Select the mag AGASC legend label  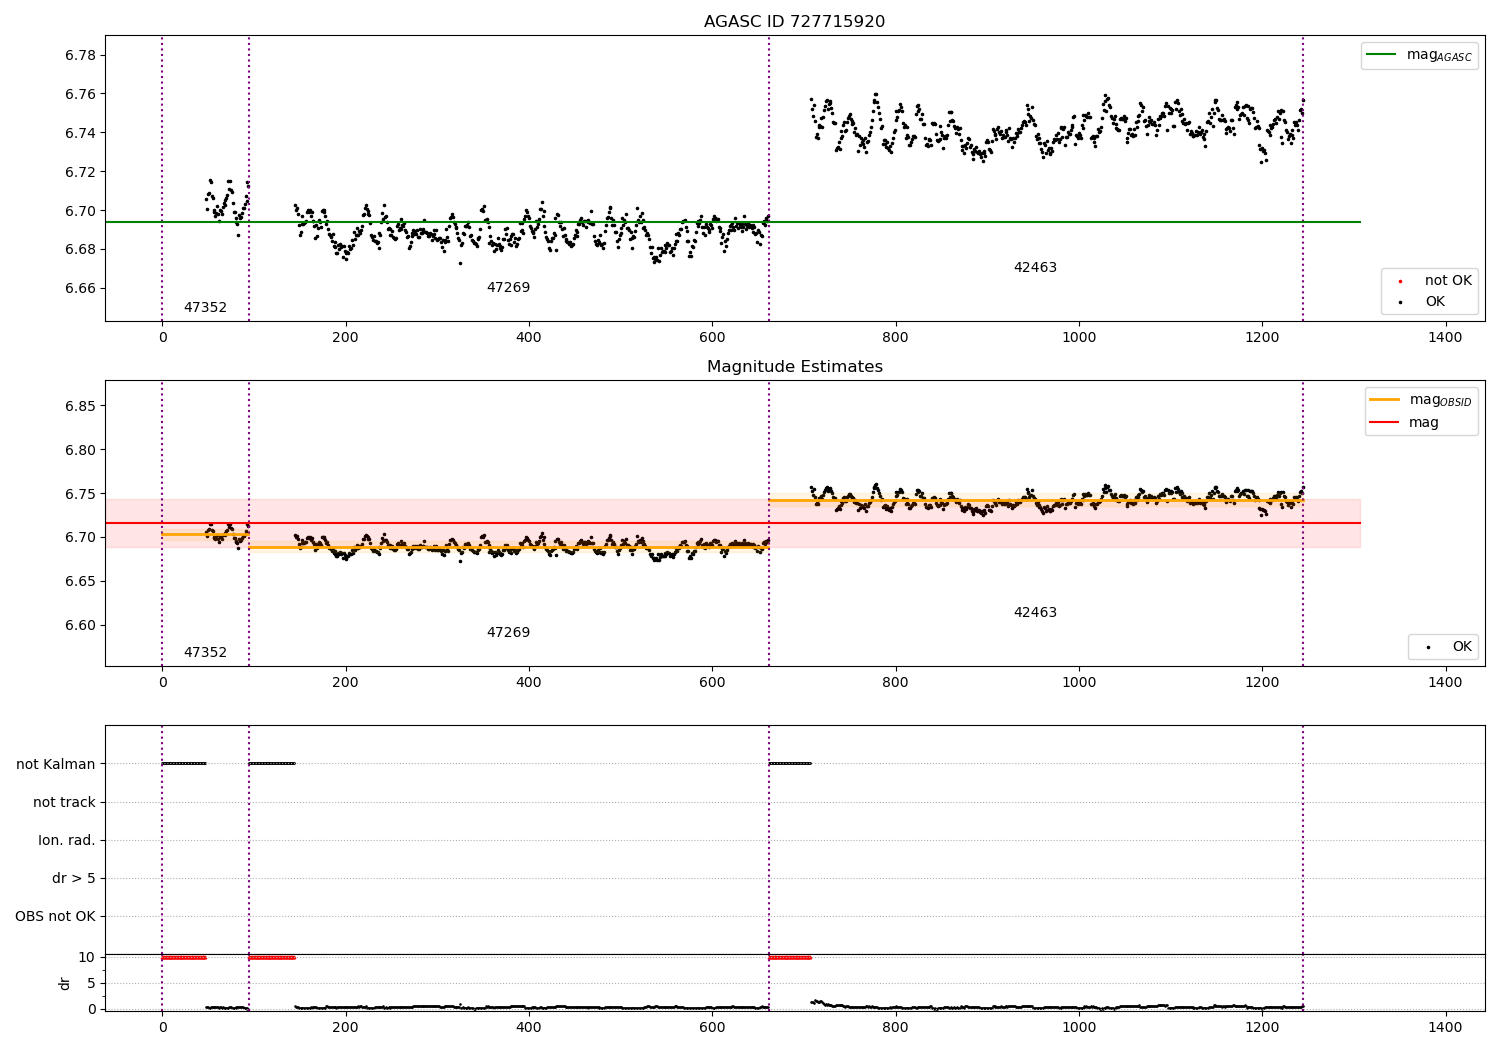(1439, 55)
